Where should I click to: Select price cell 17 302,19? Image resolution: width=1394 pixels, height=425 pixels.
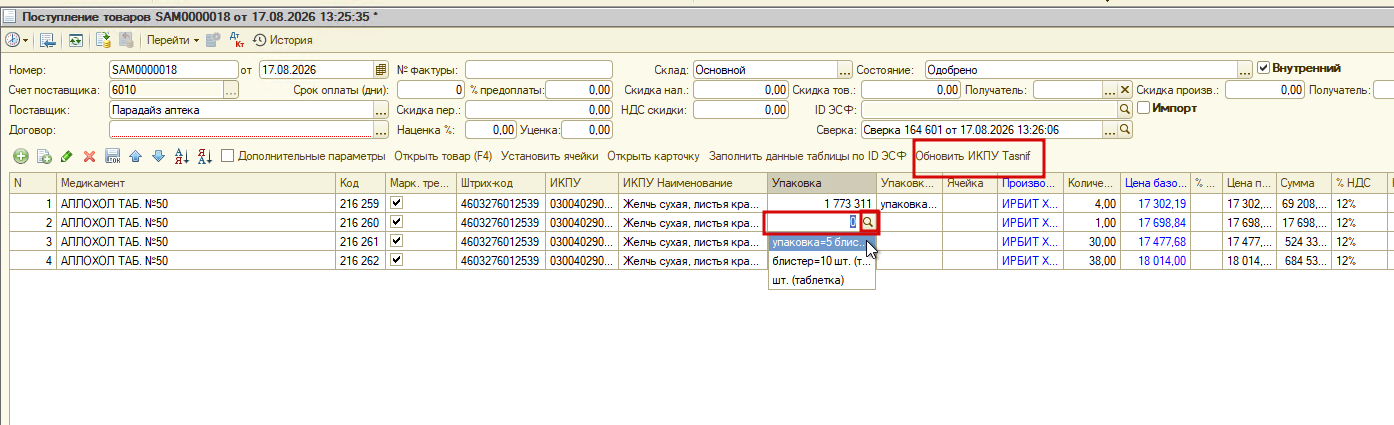pyautogui.click(x=1156, y=203)
